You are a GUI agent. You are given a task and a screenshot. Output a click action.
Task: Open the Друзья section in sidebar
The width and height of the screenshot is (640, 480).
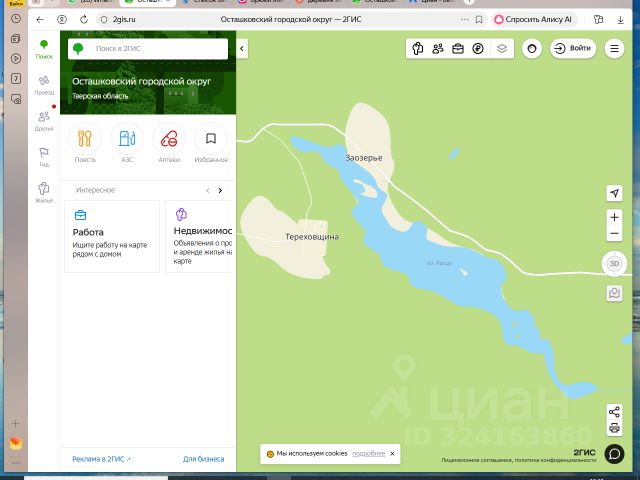point(44,121)
